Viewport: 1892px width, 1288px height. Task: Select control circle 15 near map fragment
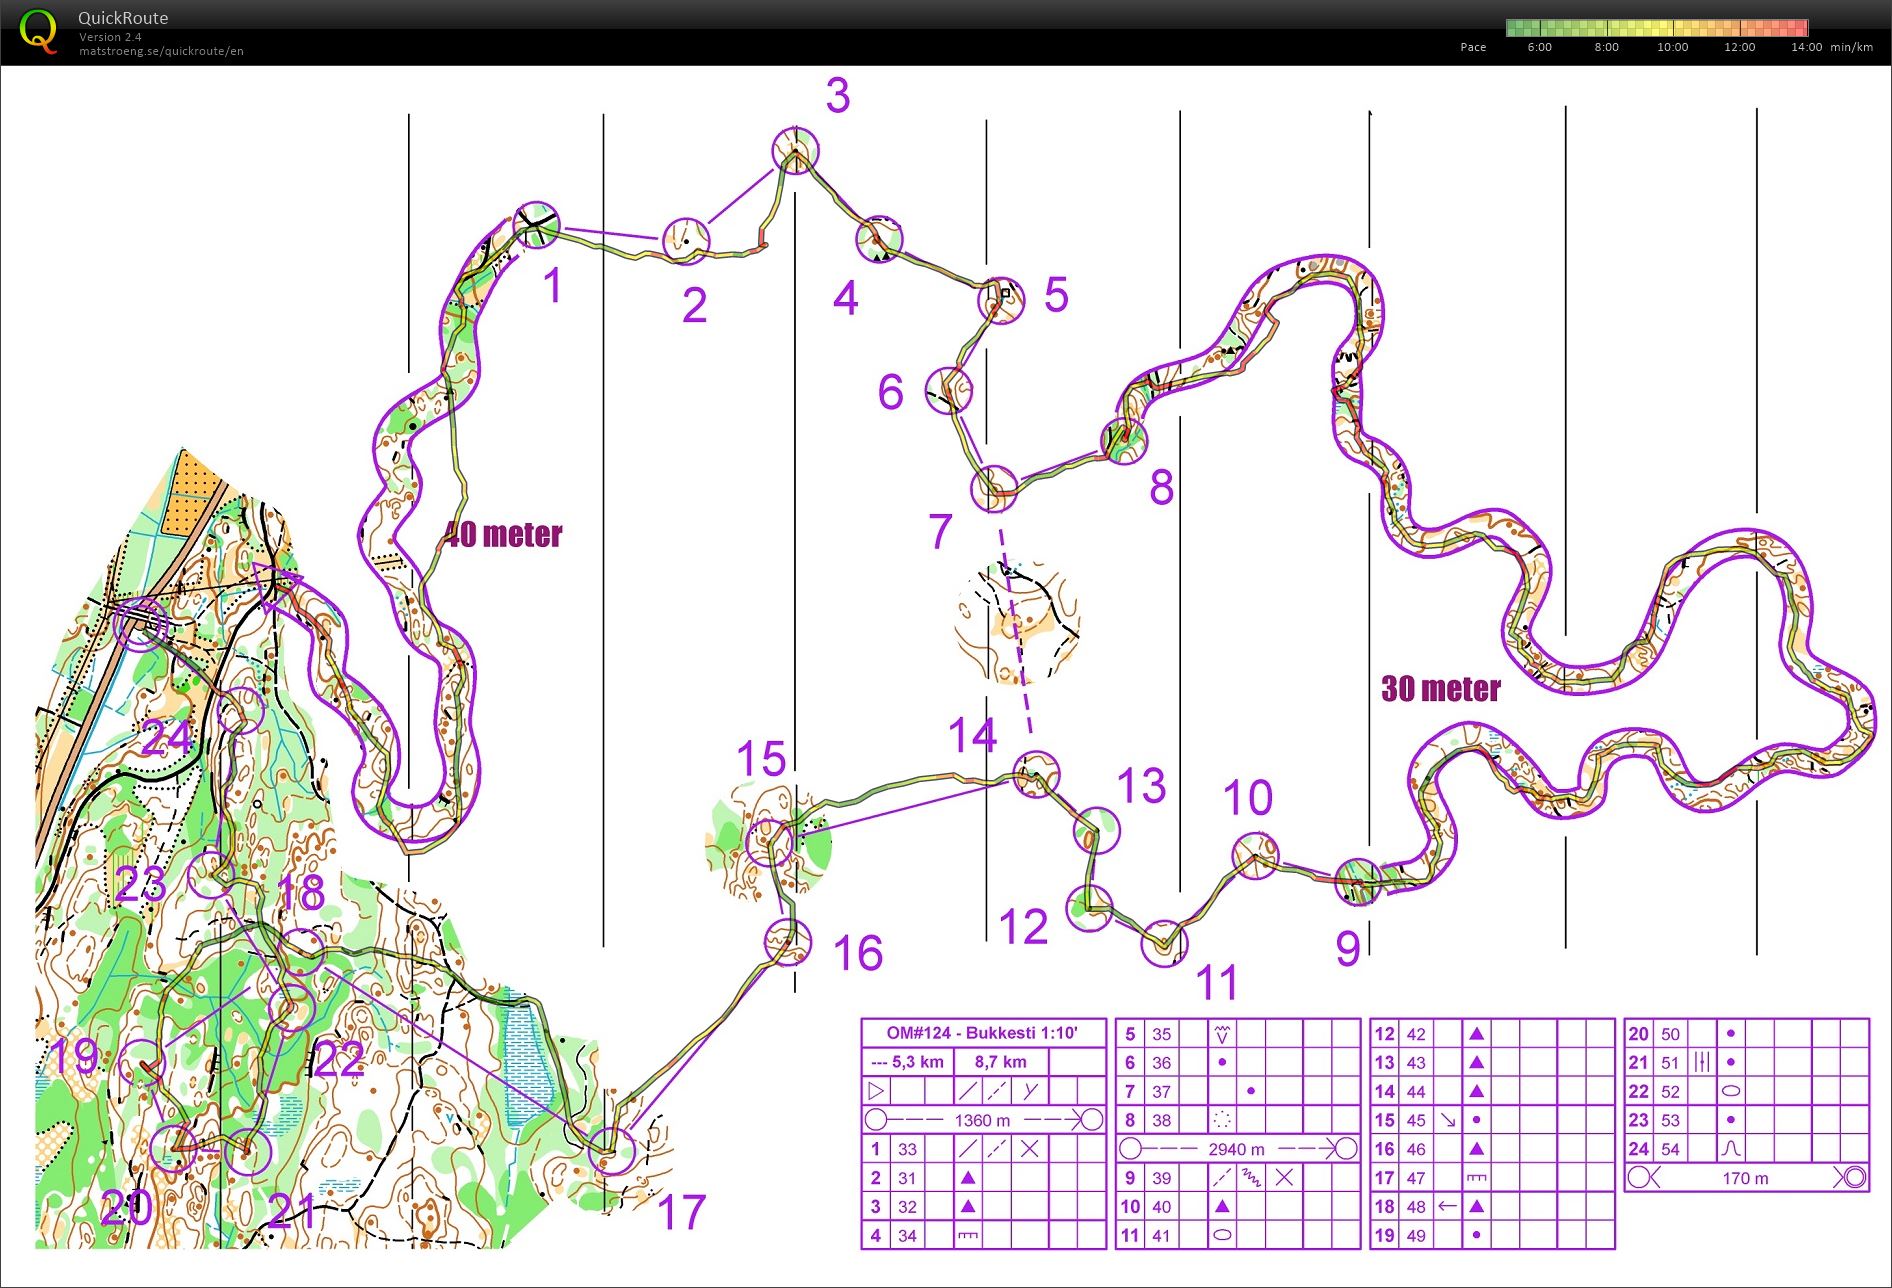(x=769, y=842)
